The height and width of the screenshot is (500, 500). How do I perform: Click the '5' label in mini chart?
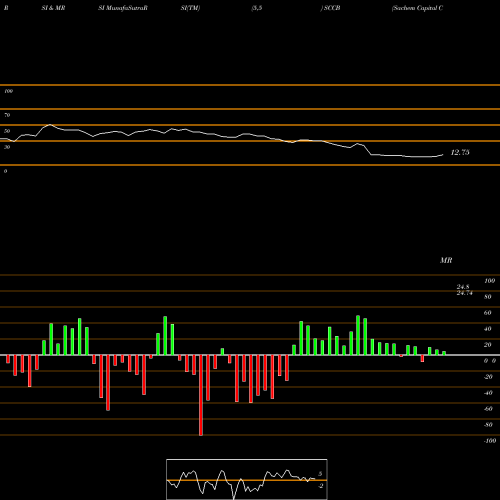tap(320, 474)
